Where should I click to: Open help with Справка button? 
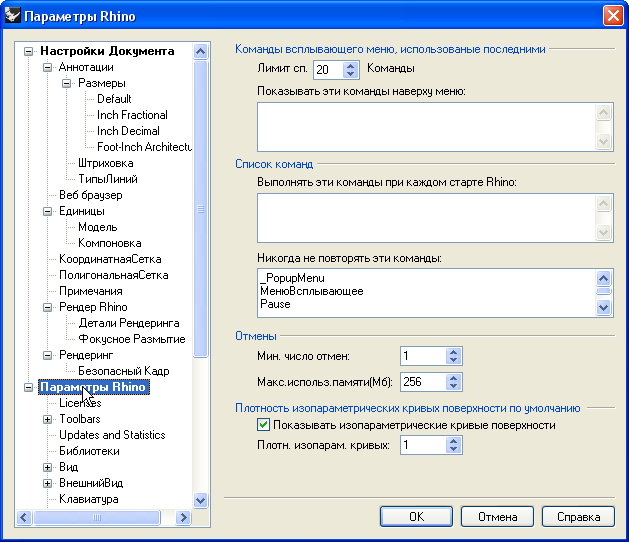coord(578,517)
